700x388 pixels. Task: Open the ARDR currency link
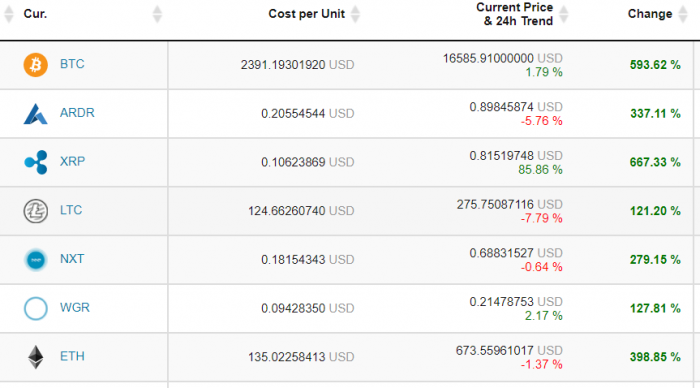tap(77, 113)
